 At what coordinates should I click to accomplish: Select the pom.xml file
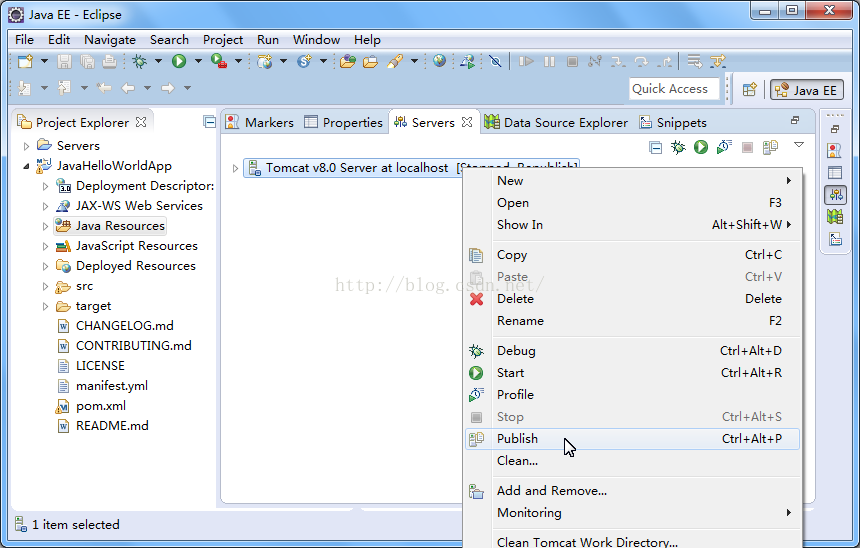pos(100,405)
